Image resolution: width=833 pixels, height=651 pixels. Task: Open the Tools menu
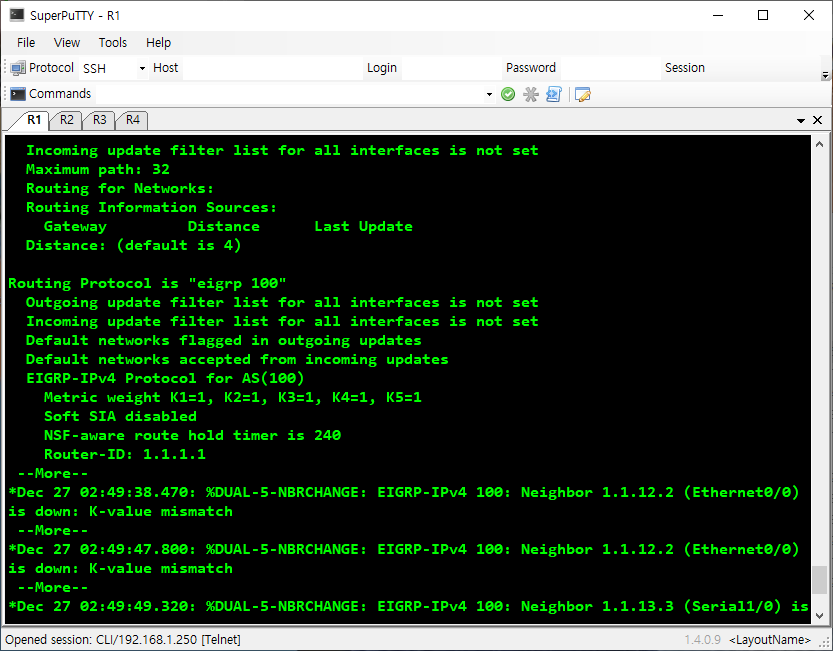click(113, 43)
